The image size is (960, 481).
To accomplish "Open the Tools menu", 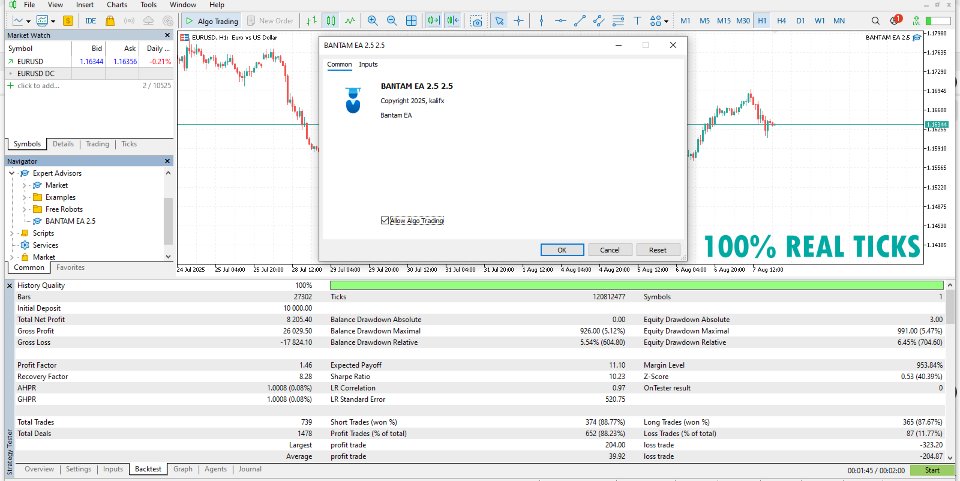I will 148,4.
